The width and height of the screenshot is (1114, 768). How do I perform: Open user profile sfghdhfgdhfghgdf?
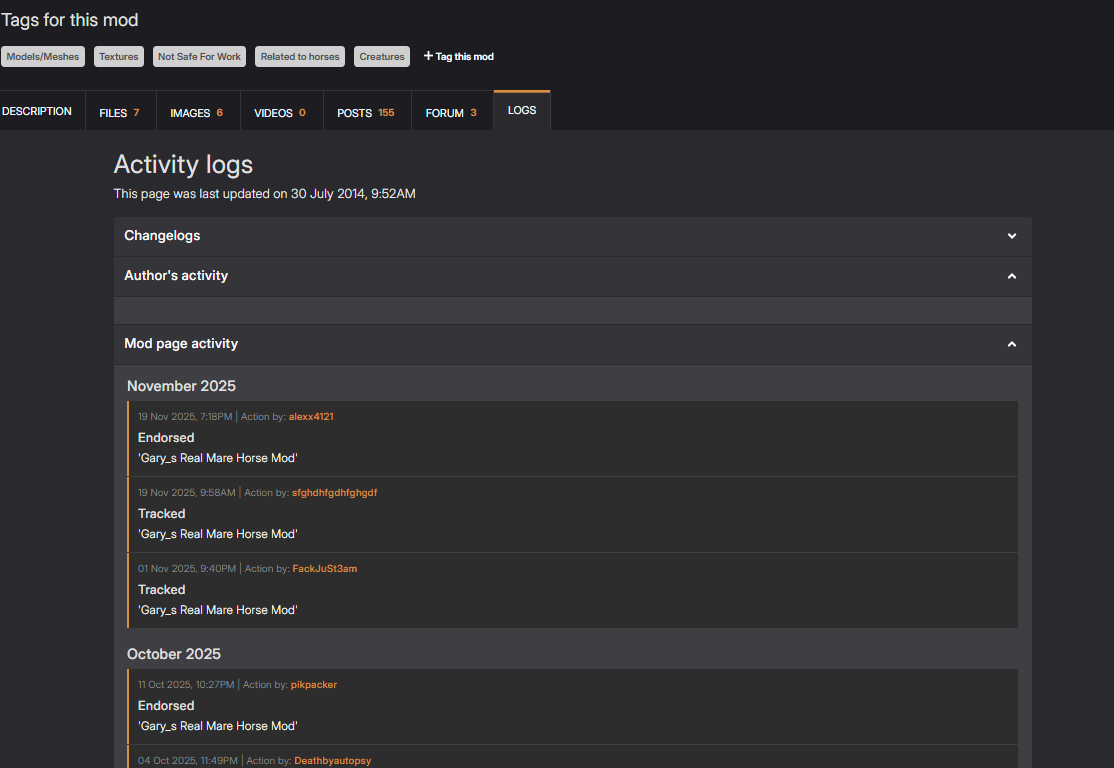pos(334,492)
